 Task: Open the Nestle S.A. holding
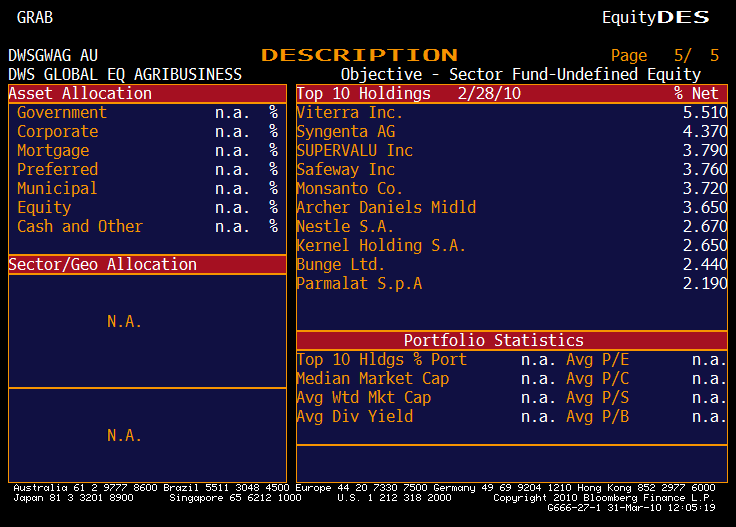[x=345, y=227]
